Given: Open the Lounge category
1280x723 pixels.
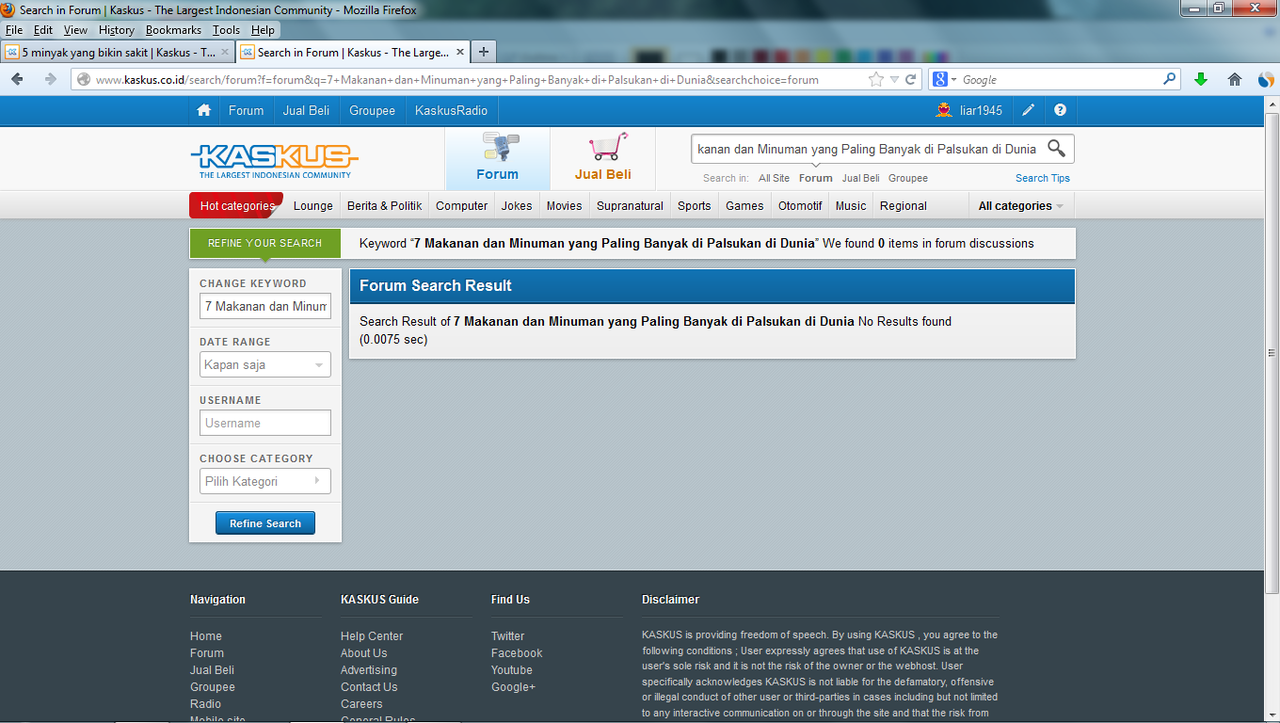Looking at the screenshot, I should (x=313, y=206).
